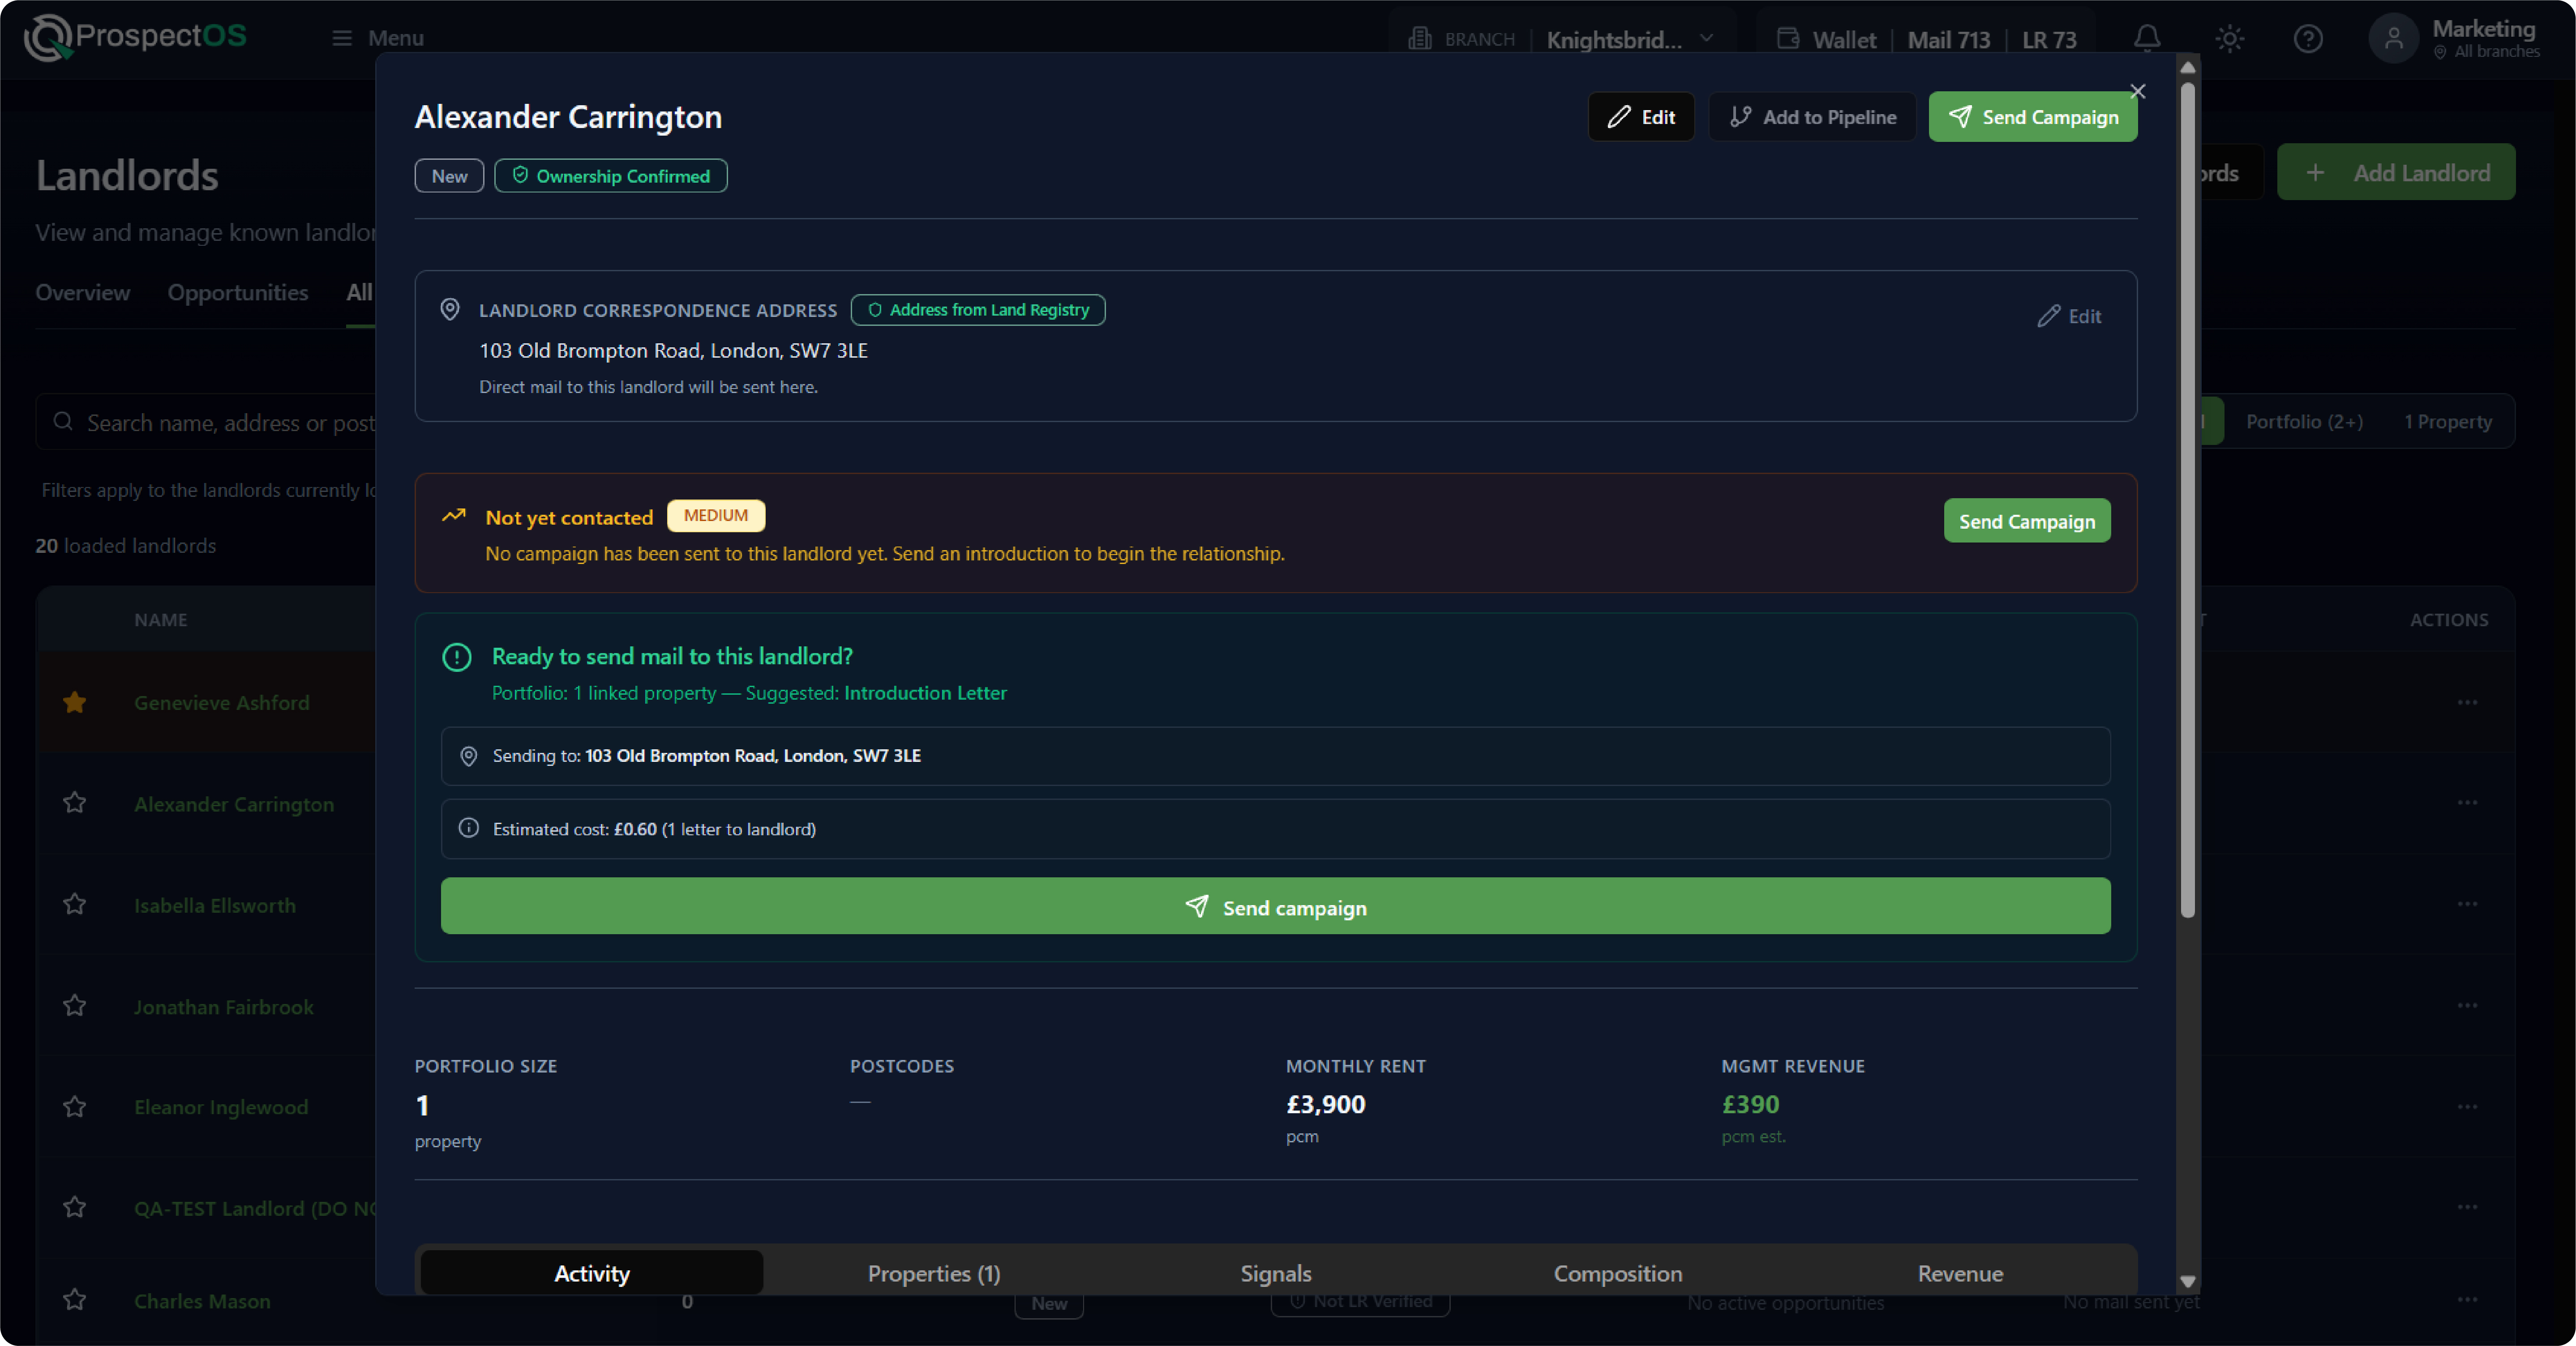This screenshot has width=2576, height=1346.
Task: Open Jonathan Fairbrook landlord in background list
Action: [x=224, y=1007]
